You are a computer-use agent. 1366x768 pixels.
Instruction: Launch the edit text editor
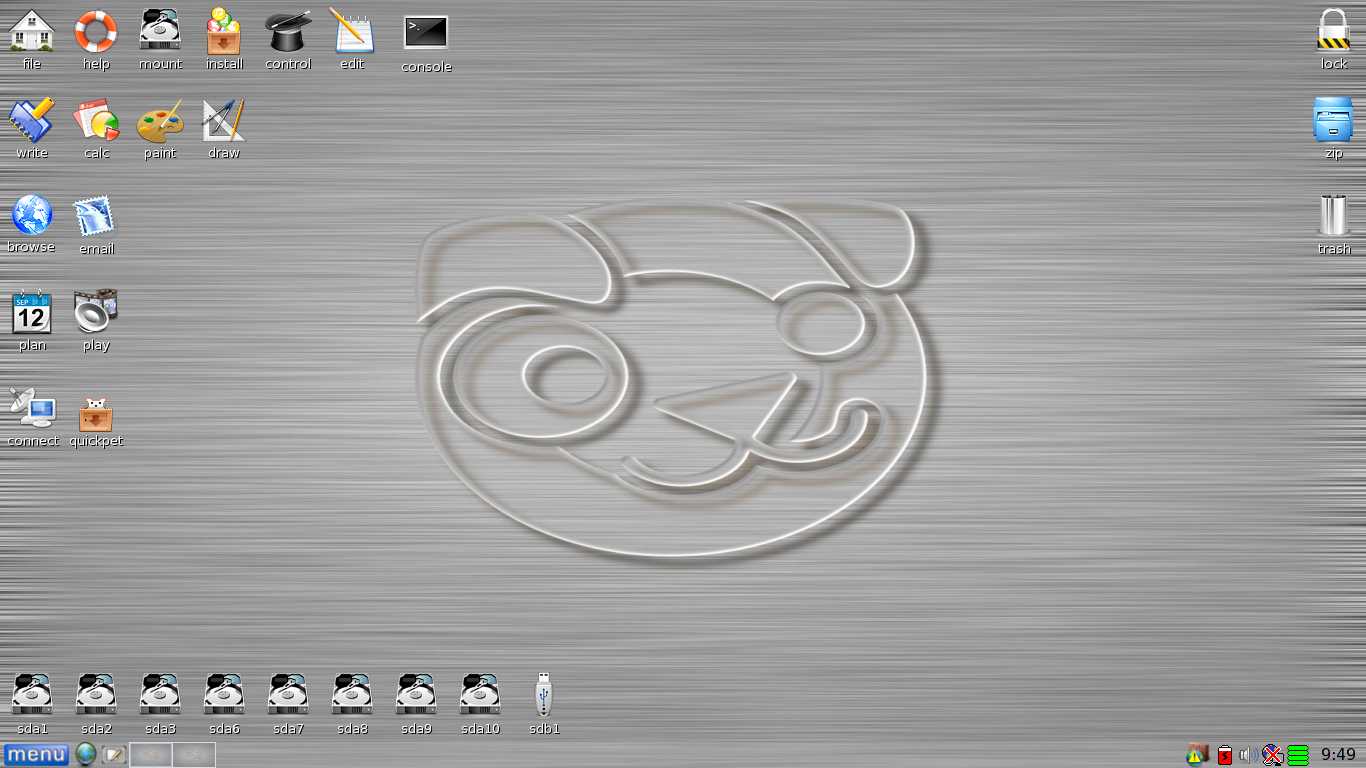pos(352,31)
